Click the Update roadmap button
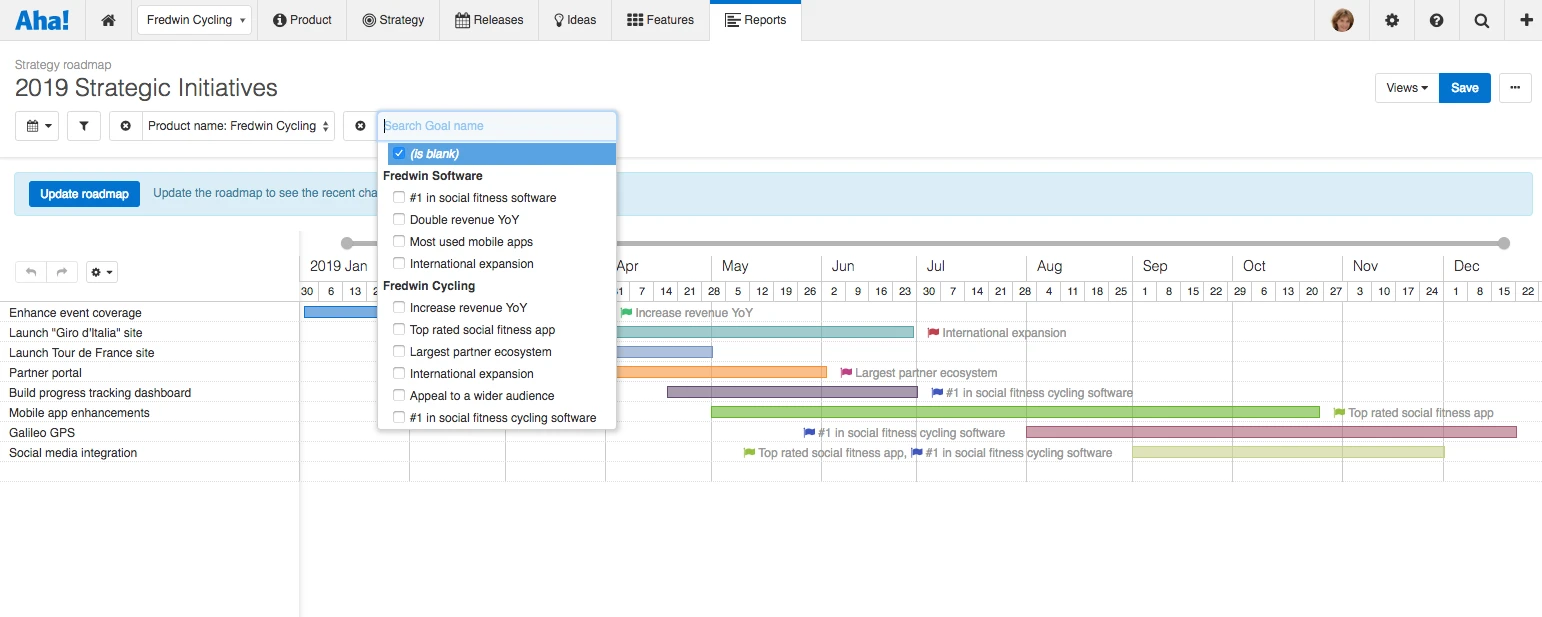This screenshot has width=1542, height=617. 84,194
